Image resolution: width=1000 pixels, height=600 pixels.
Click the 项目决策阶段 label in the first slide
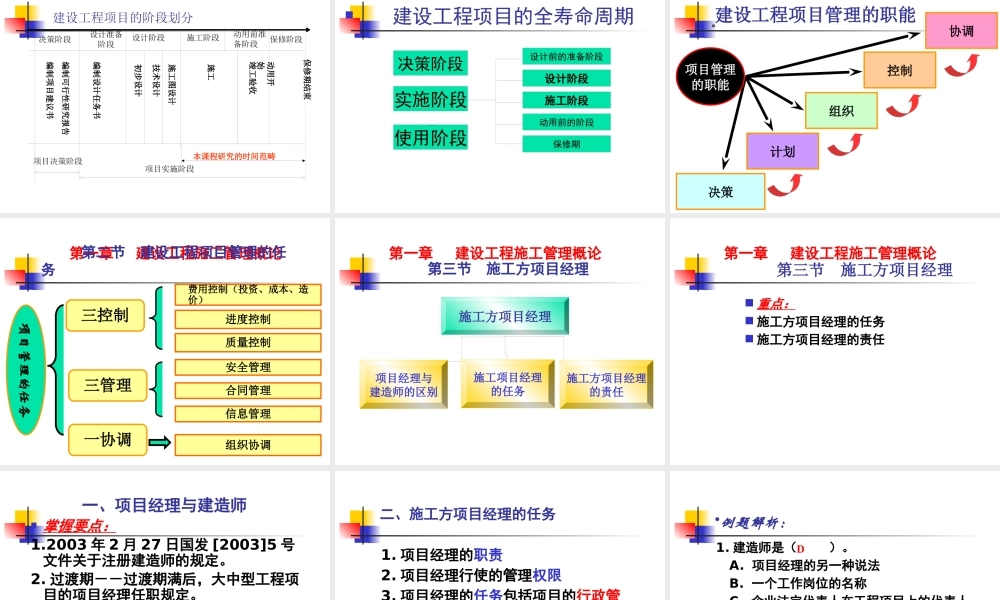click(x=58, y=161)
